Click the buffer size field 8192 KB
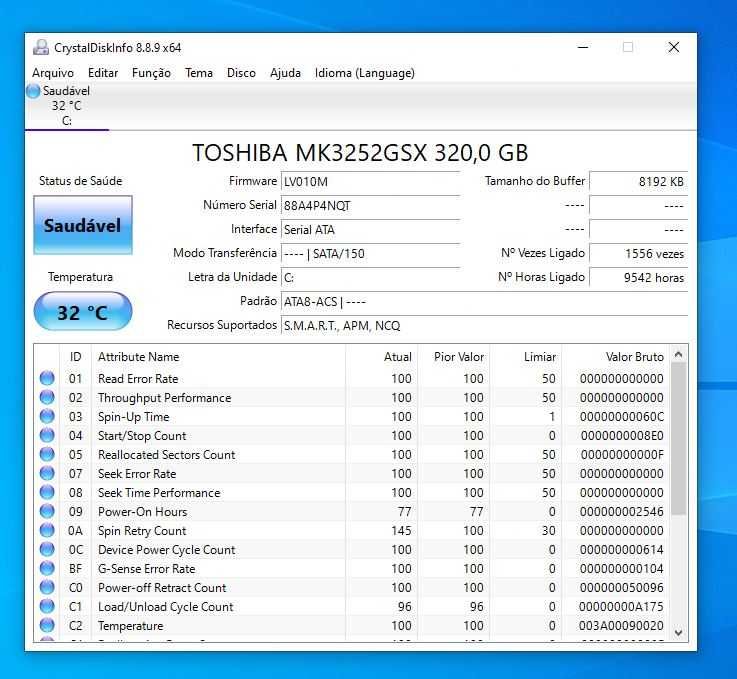Viewport: 737px width, 679px height. pyautogui.click(x=639, y=181)
